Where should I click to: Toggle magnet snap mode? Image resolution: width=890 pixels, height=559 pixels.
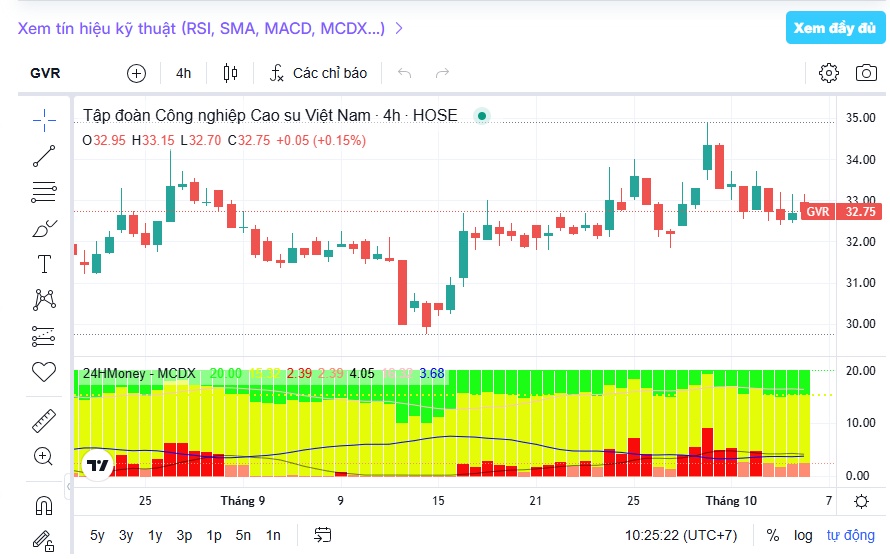(44, 505)
